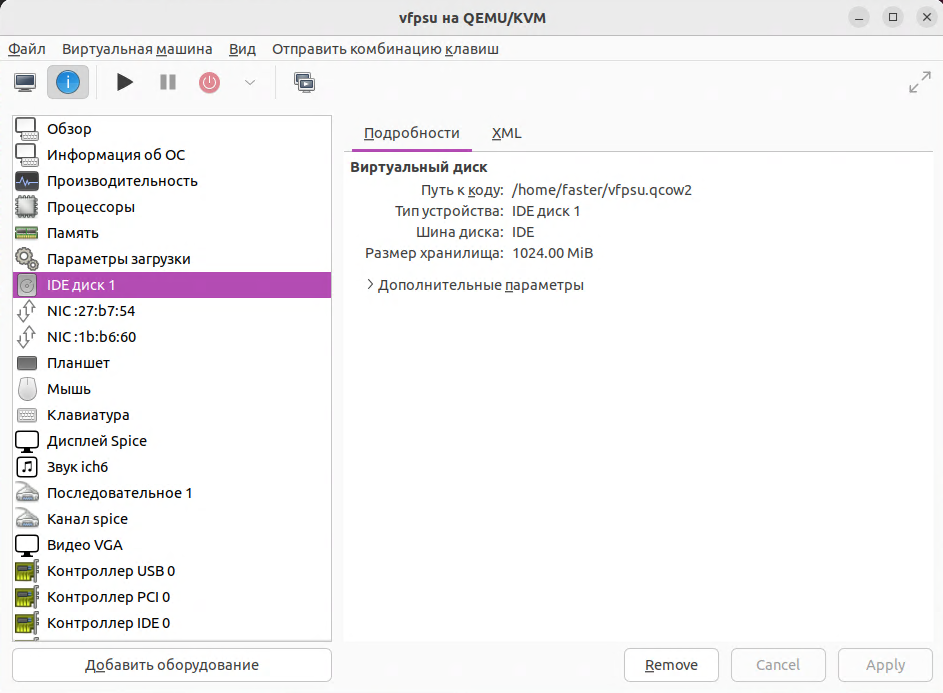The width and height of the screenshot is (943, 693).
Task: Toggle the hardware details info button
Action: point(68,82)
